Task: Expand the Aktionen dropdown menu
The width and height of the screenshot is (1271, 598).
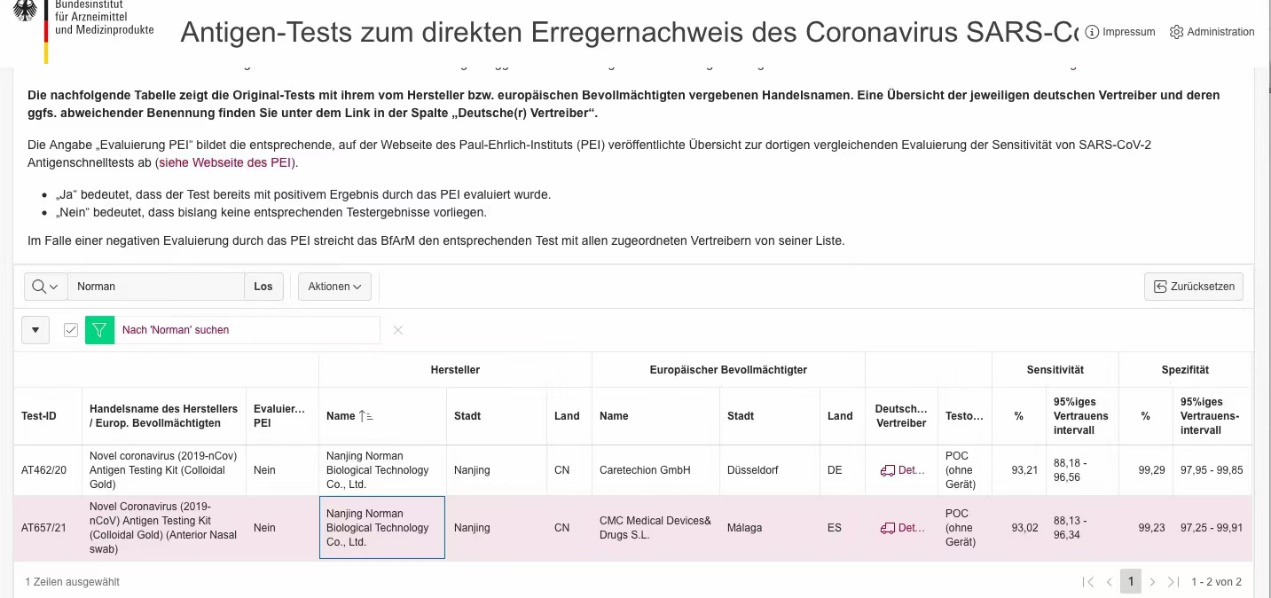Action: pos(334,286)
